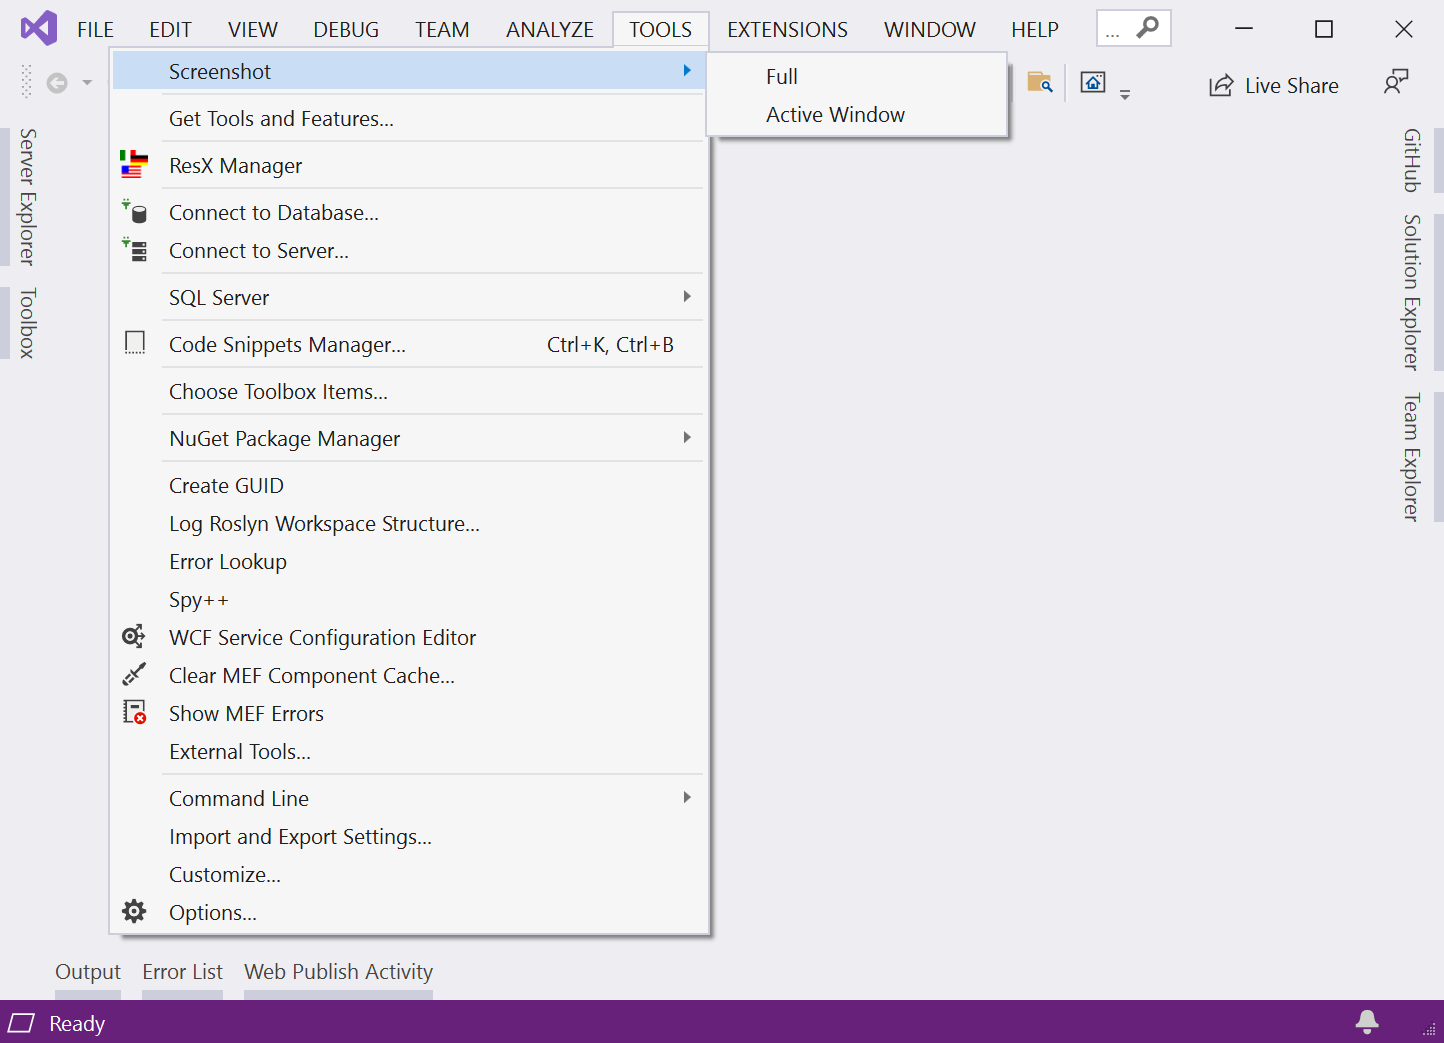
Task: Select Connect to Server menu entry
Action: [x=408, y=250]
